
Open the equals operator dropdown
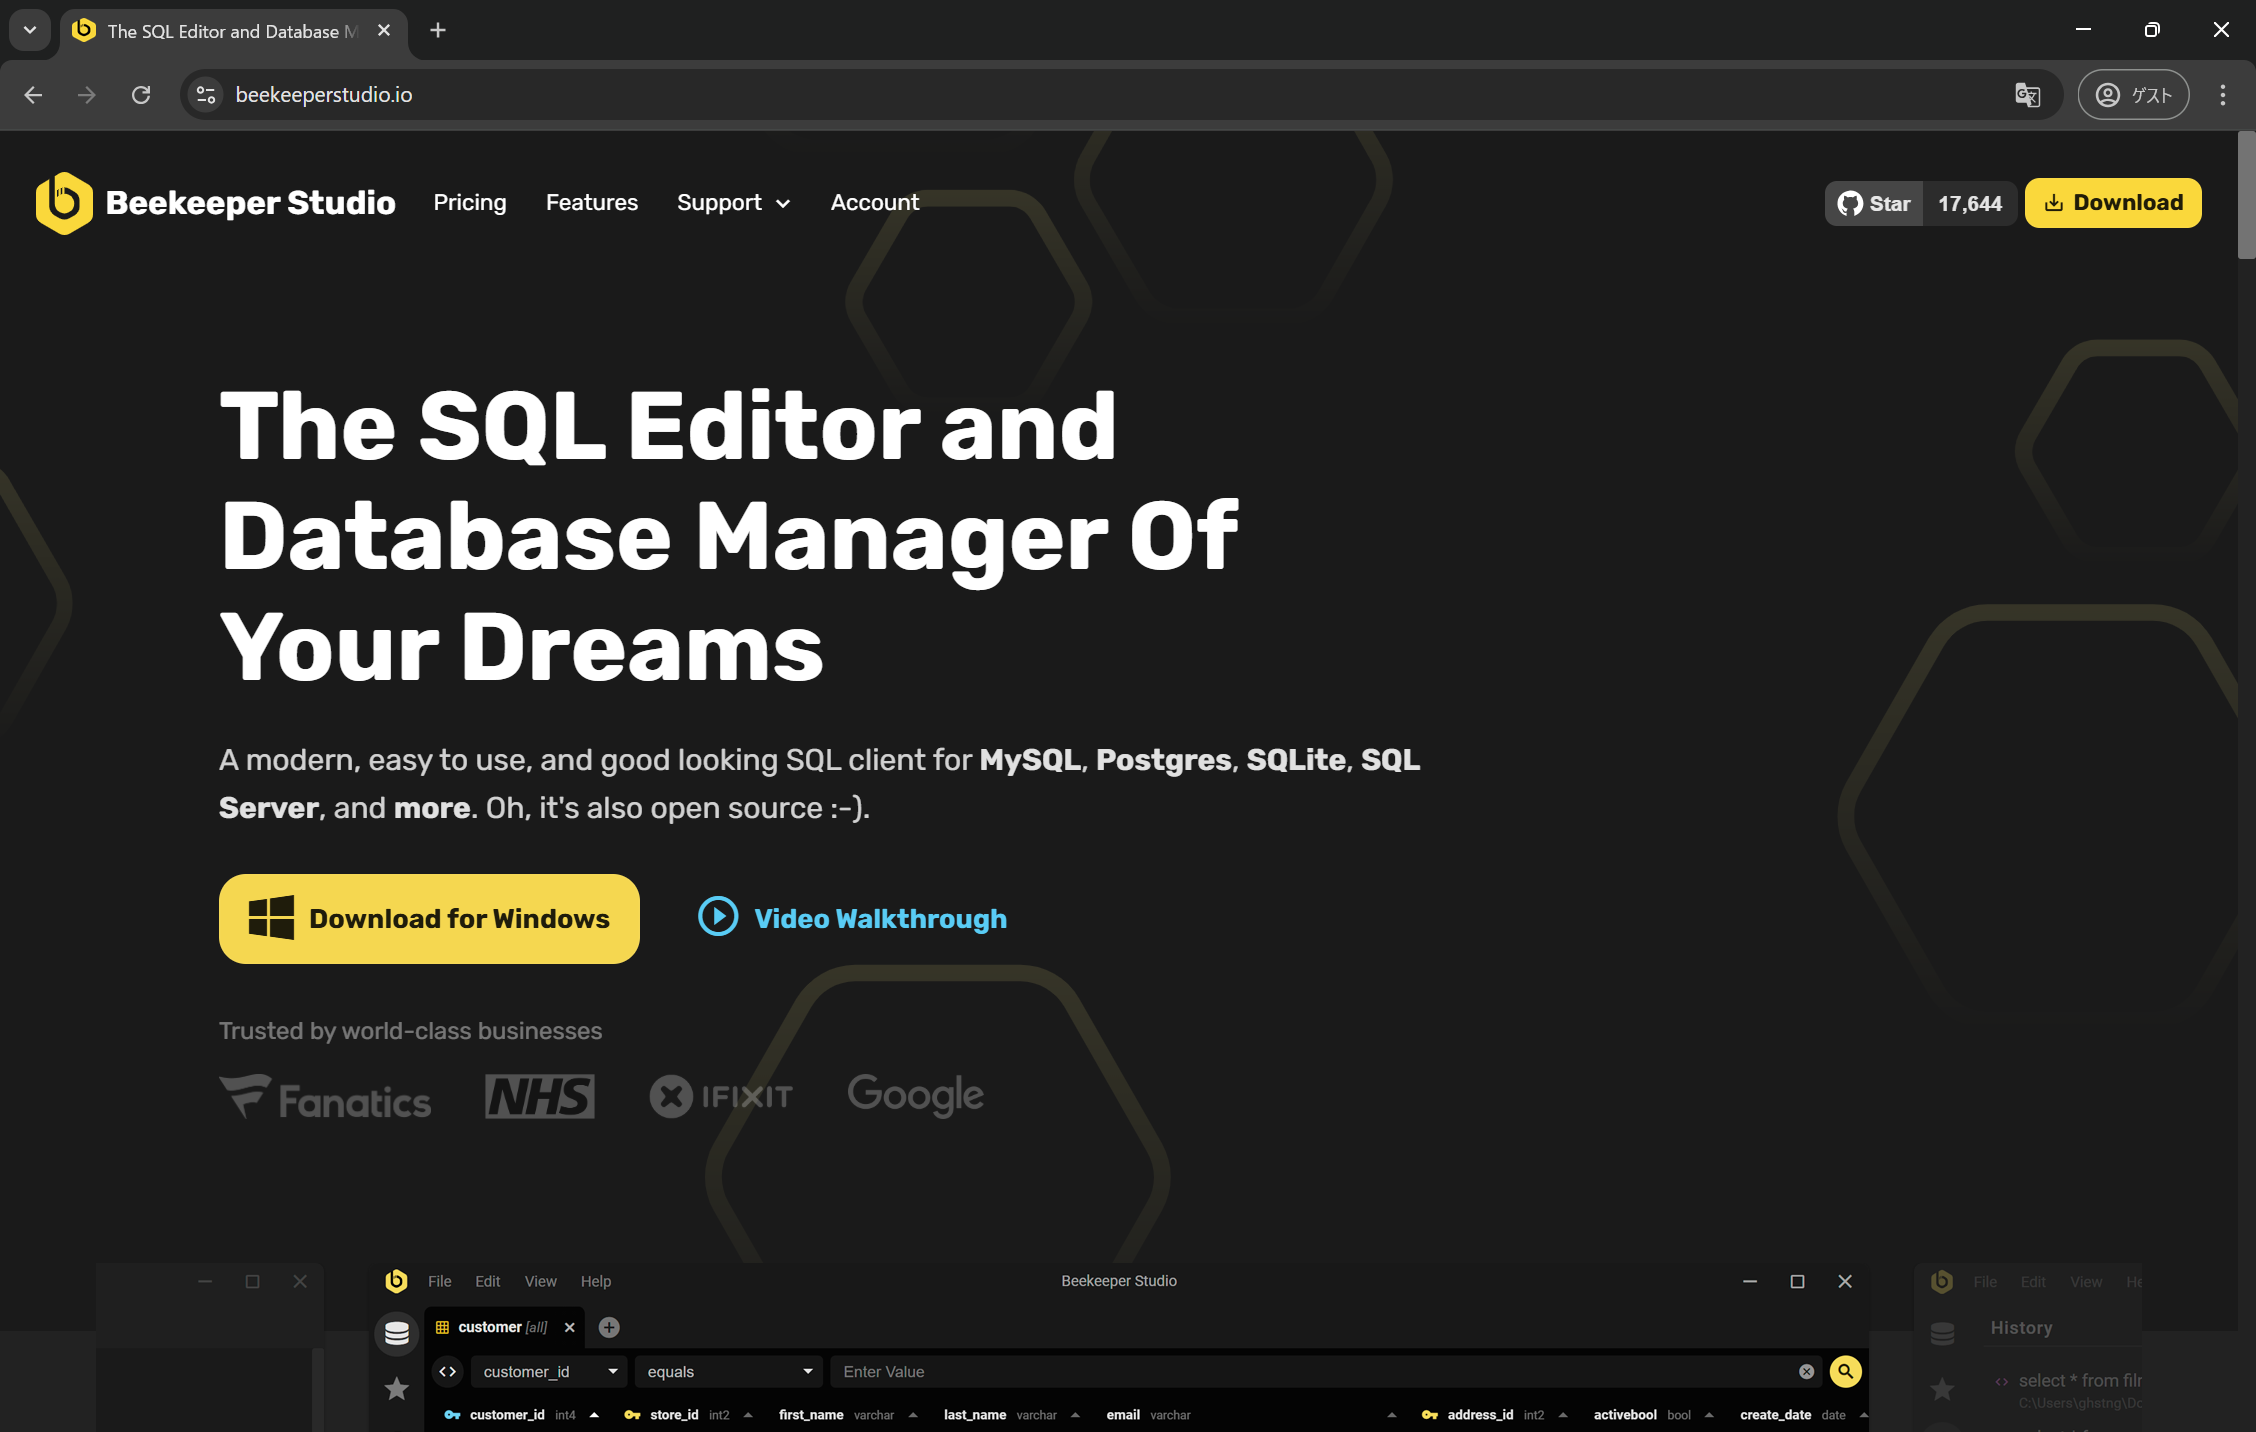tap(729, 1372)
